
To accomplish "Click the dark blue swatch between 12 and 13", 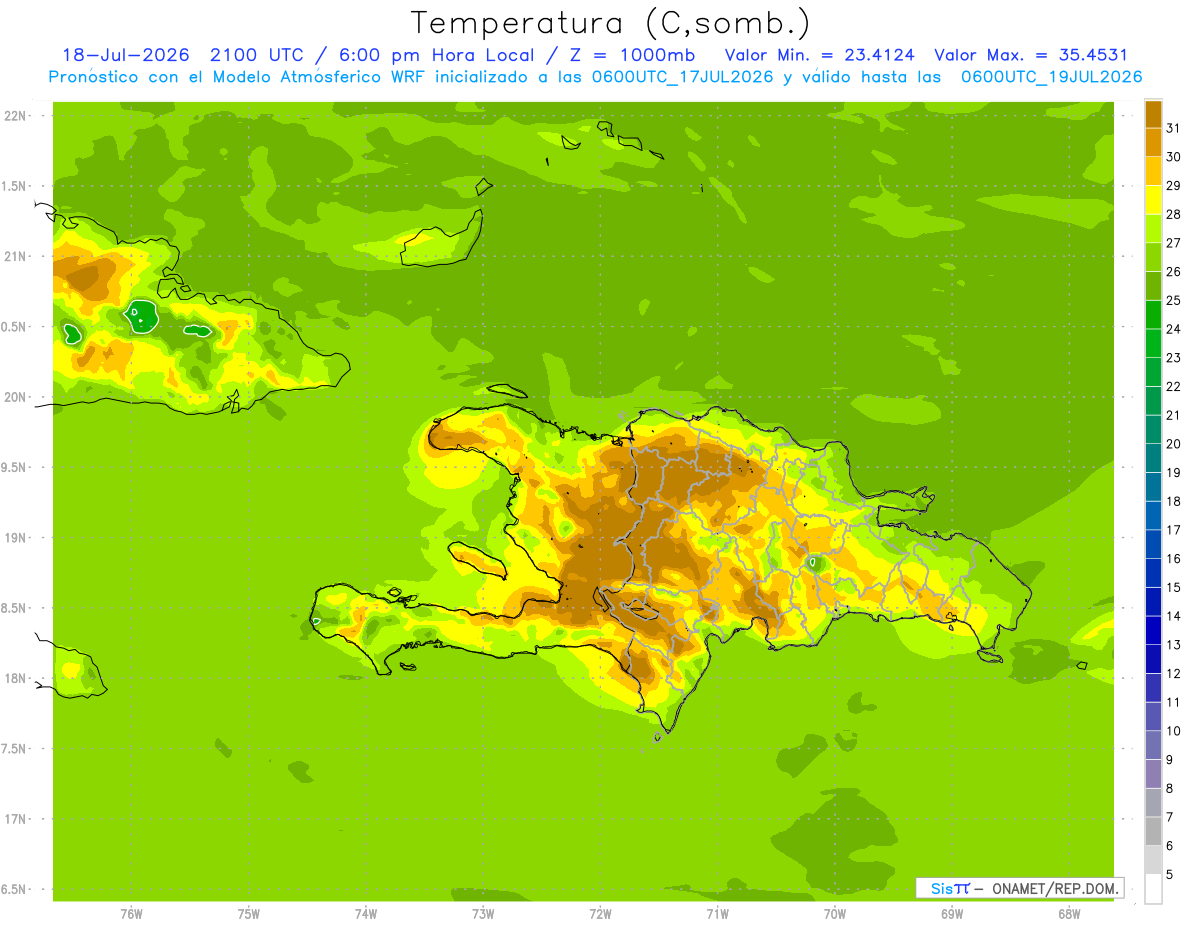I will [1153, 659].
